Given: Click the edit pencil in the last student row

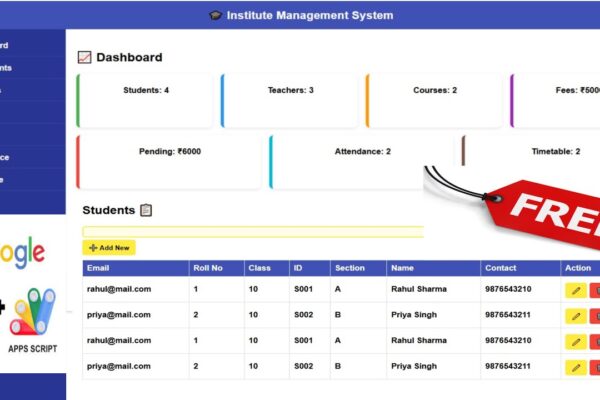Looking at the screenshot, I should click(x=576, y=368).
